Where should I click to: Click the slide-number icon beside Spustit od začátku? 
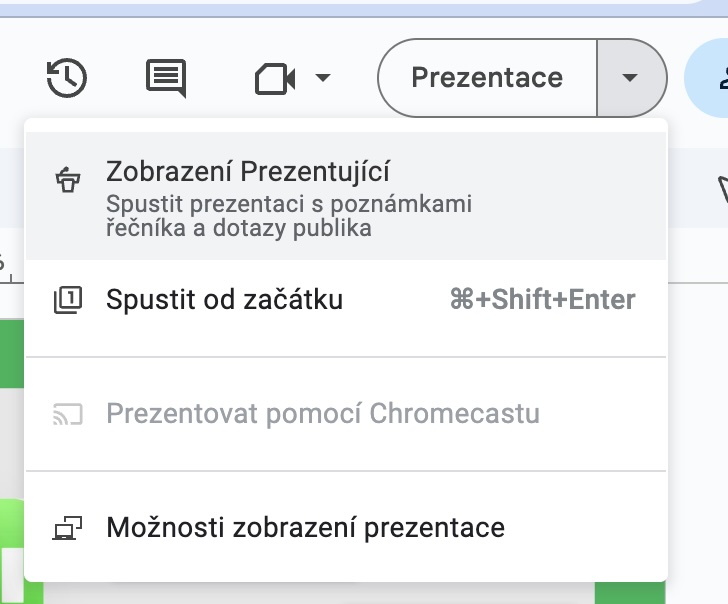click(x=68, y=299)
